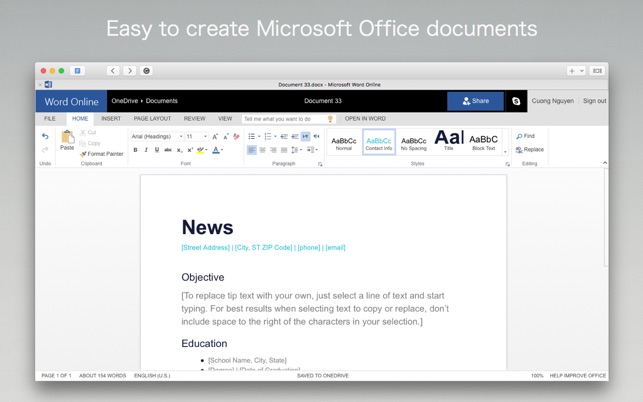Open the numbering list dropdown arrow
The width and height of the screenshot is (643, 402).
tap(275, 136)
